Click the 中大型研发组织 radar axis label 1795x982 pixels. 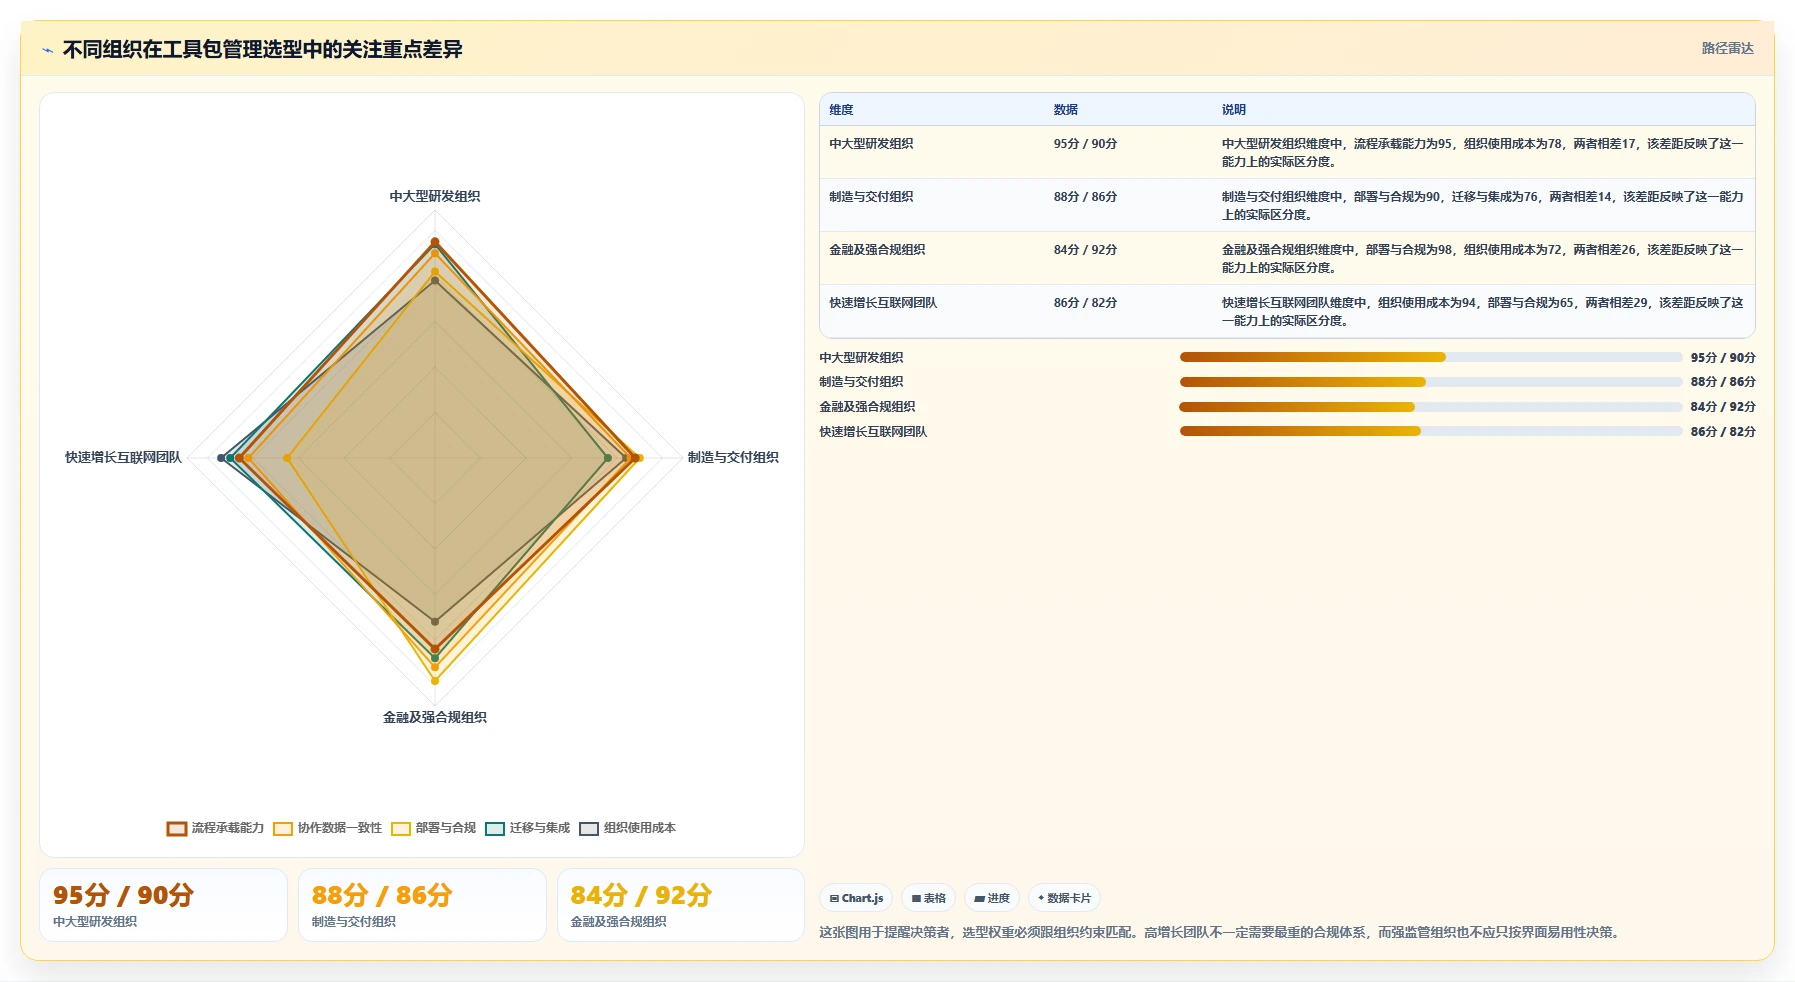pyautogui.click(x=435, y=197)
